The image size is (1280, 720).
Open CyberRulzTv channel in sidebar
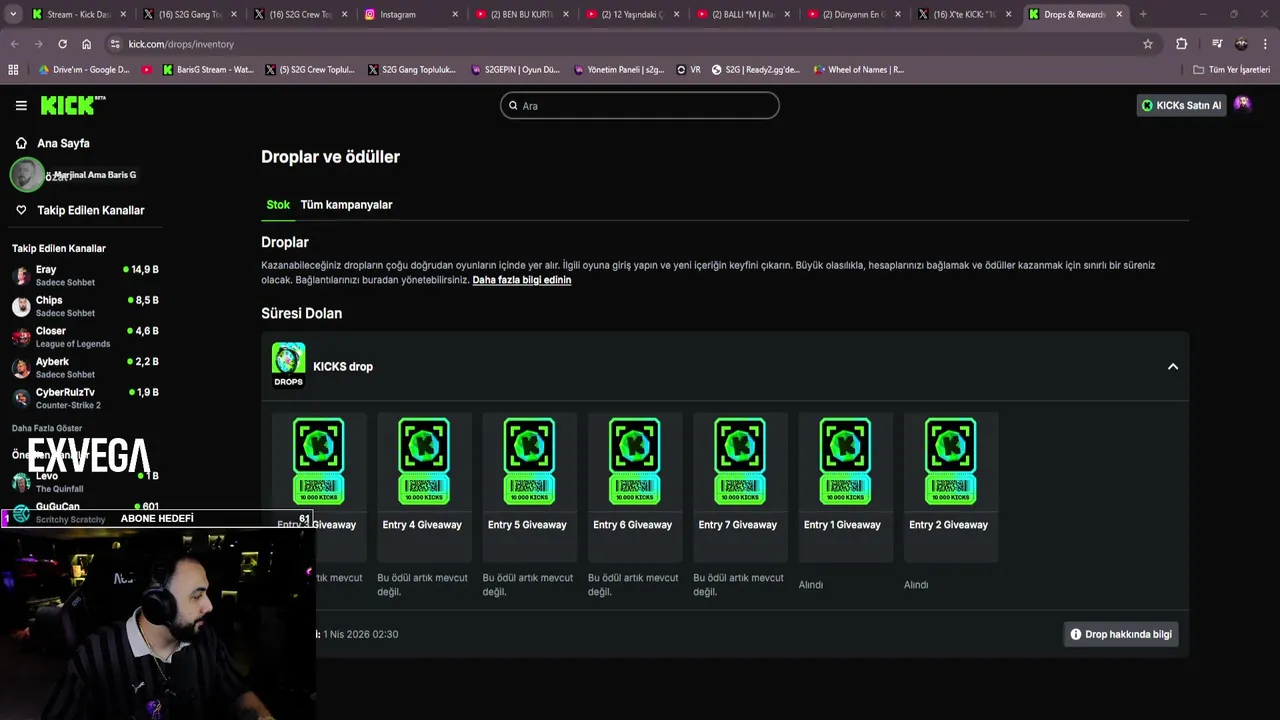(x=85, y=398)
